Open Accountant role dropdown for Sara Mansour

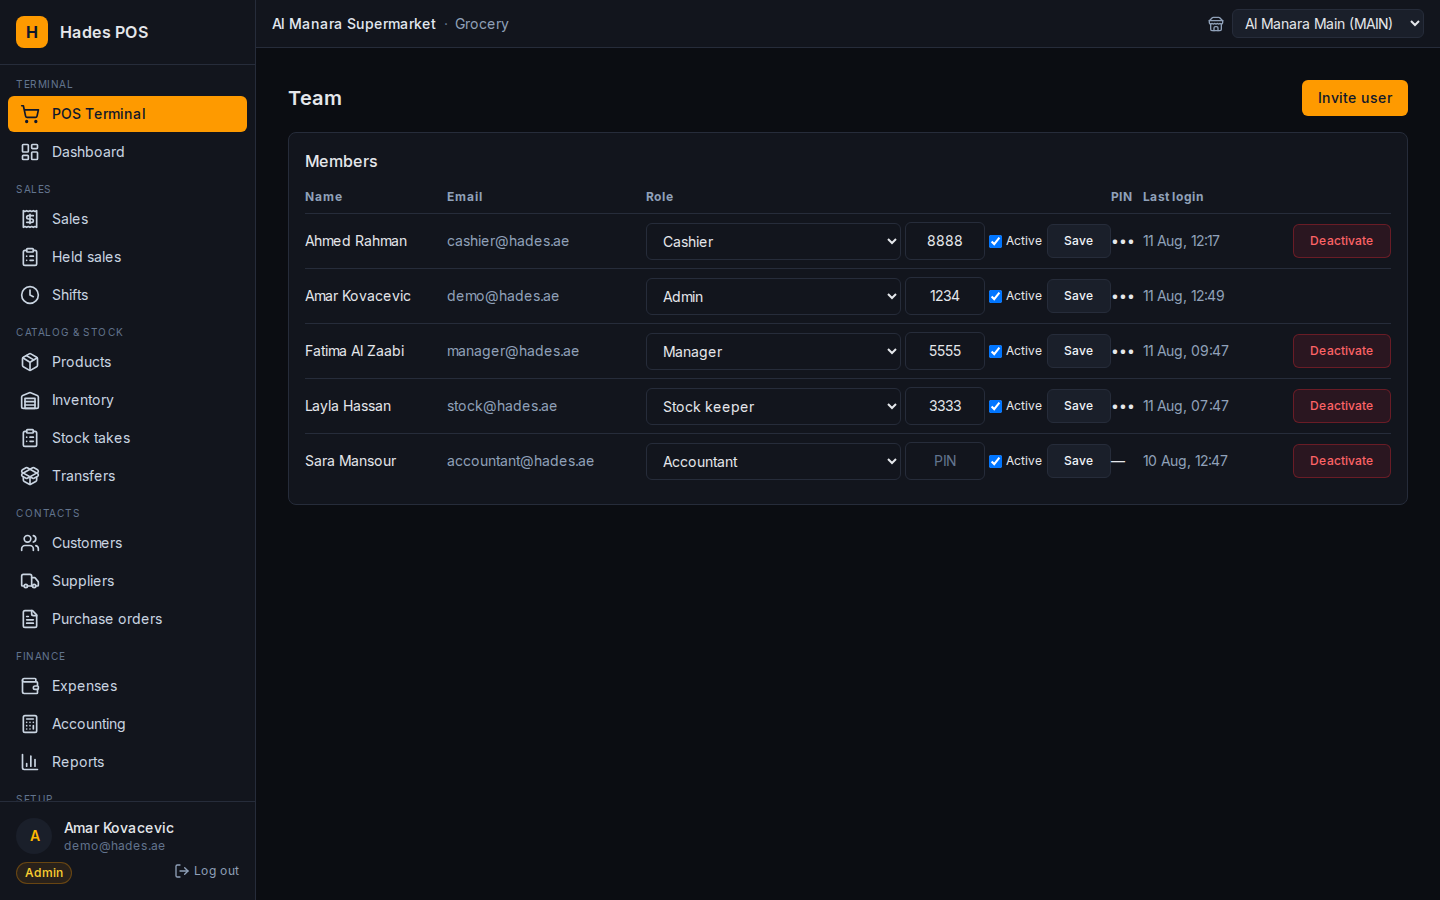pyautogui.click(x=773, y=461)
